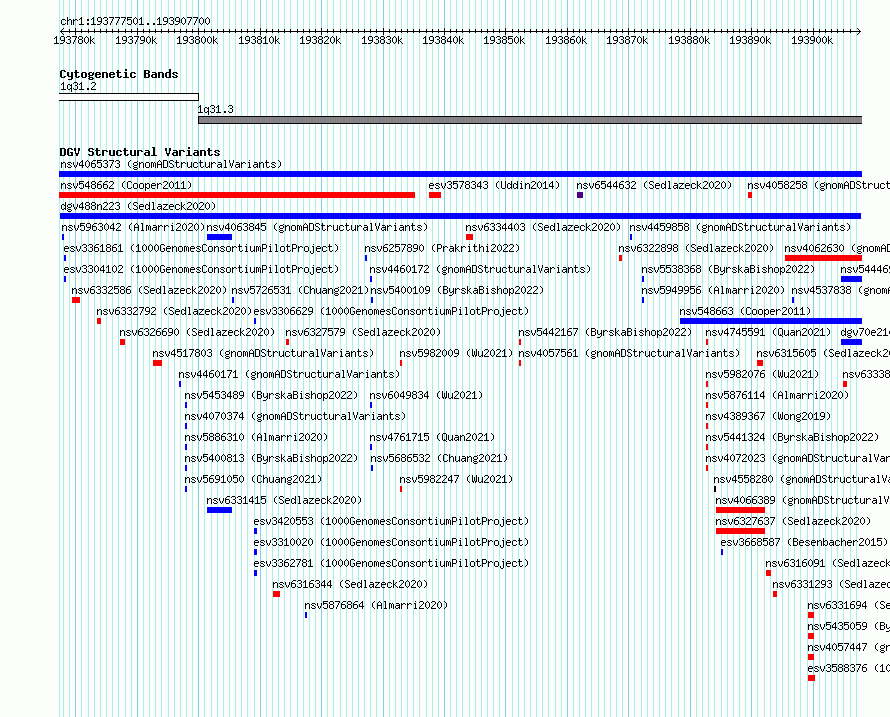Click the nsv5949956 Almarri2020 label

pos(713,290)
